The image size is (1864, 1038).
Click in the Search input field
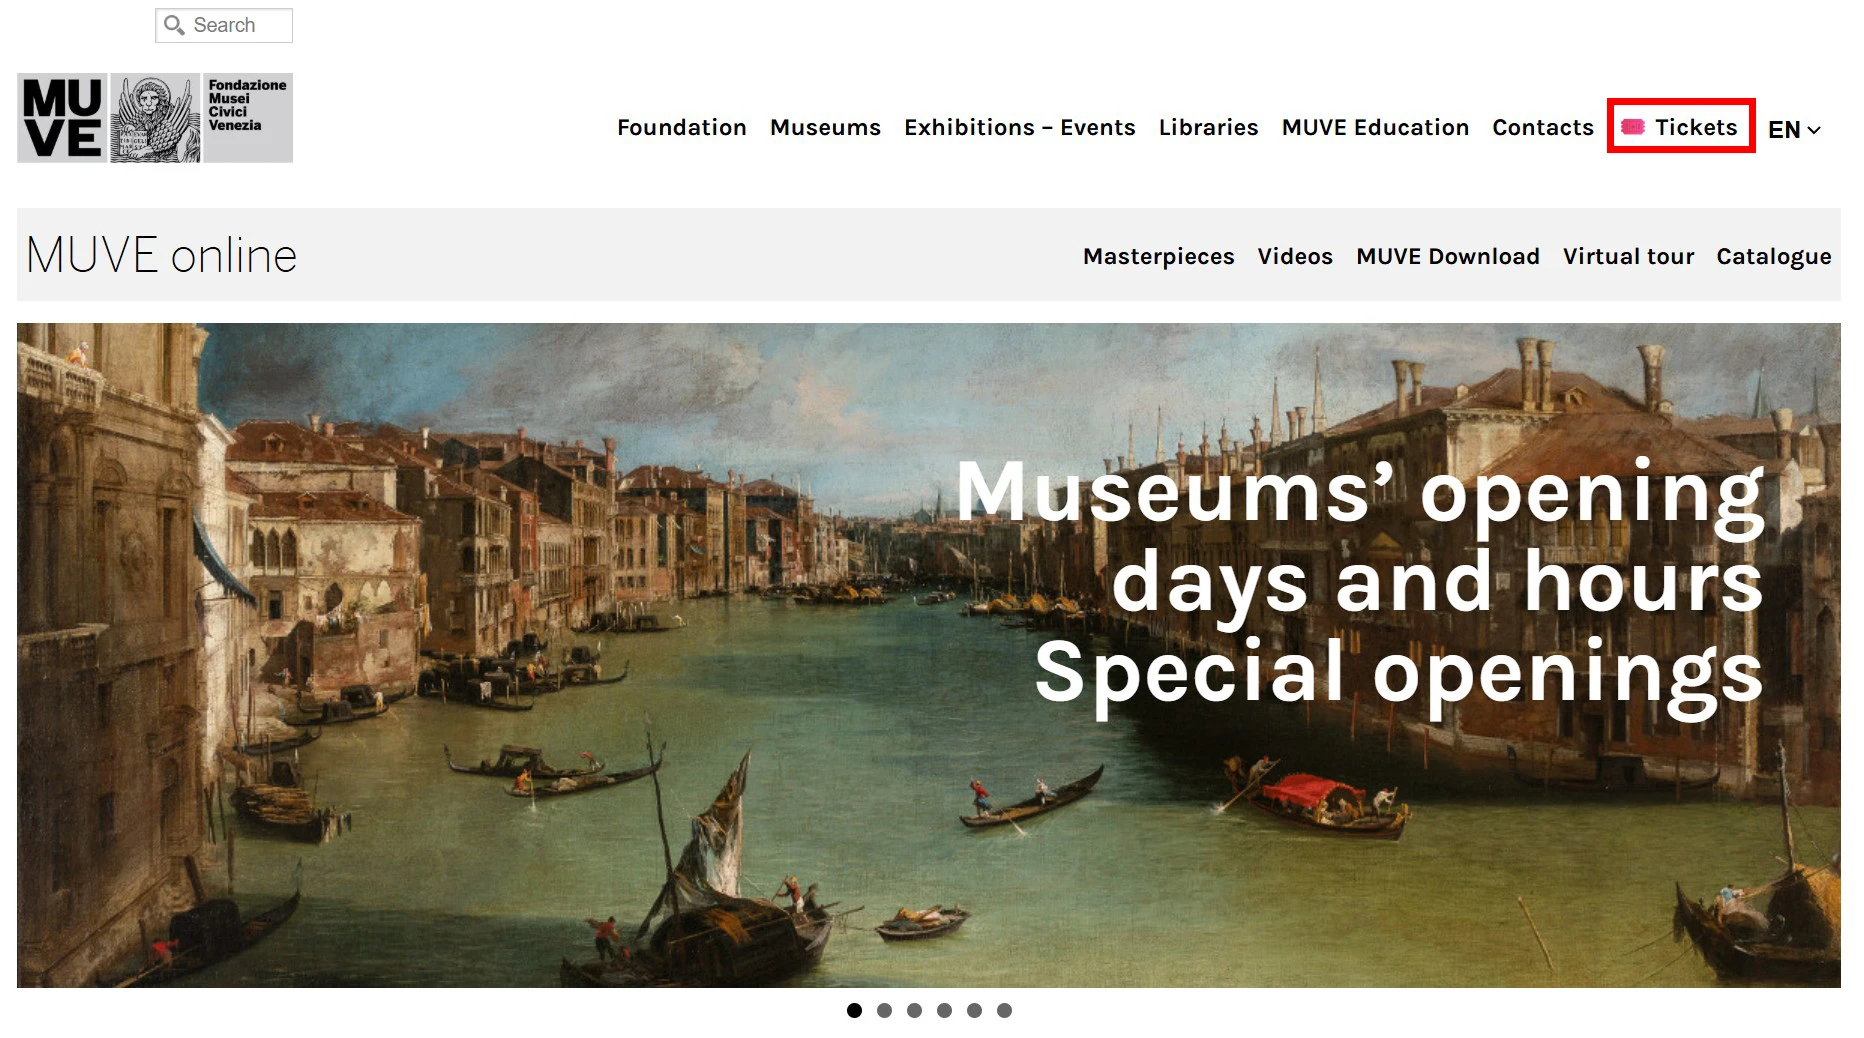point(224,25)
